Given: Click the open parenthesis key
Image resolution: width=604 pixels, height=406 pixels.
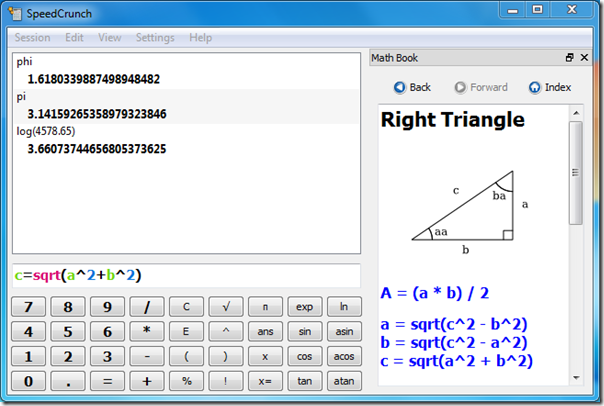Looking at the screenshot, I should (x=186, y=356).
